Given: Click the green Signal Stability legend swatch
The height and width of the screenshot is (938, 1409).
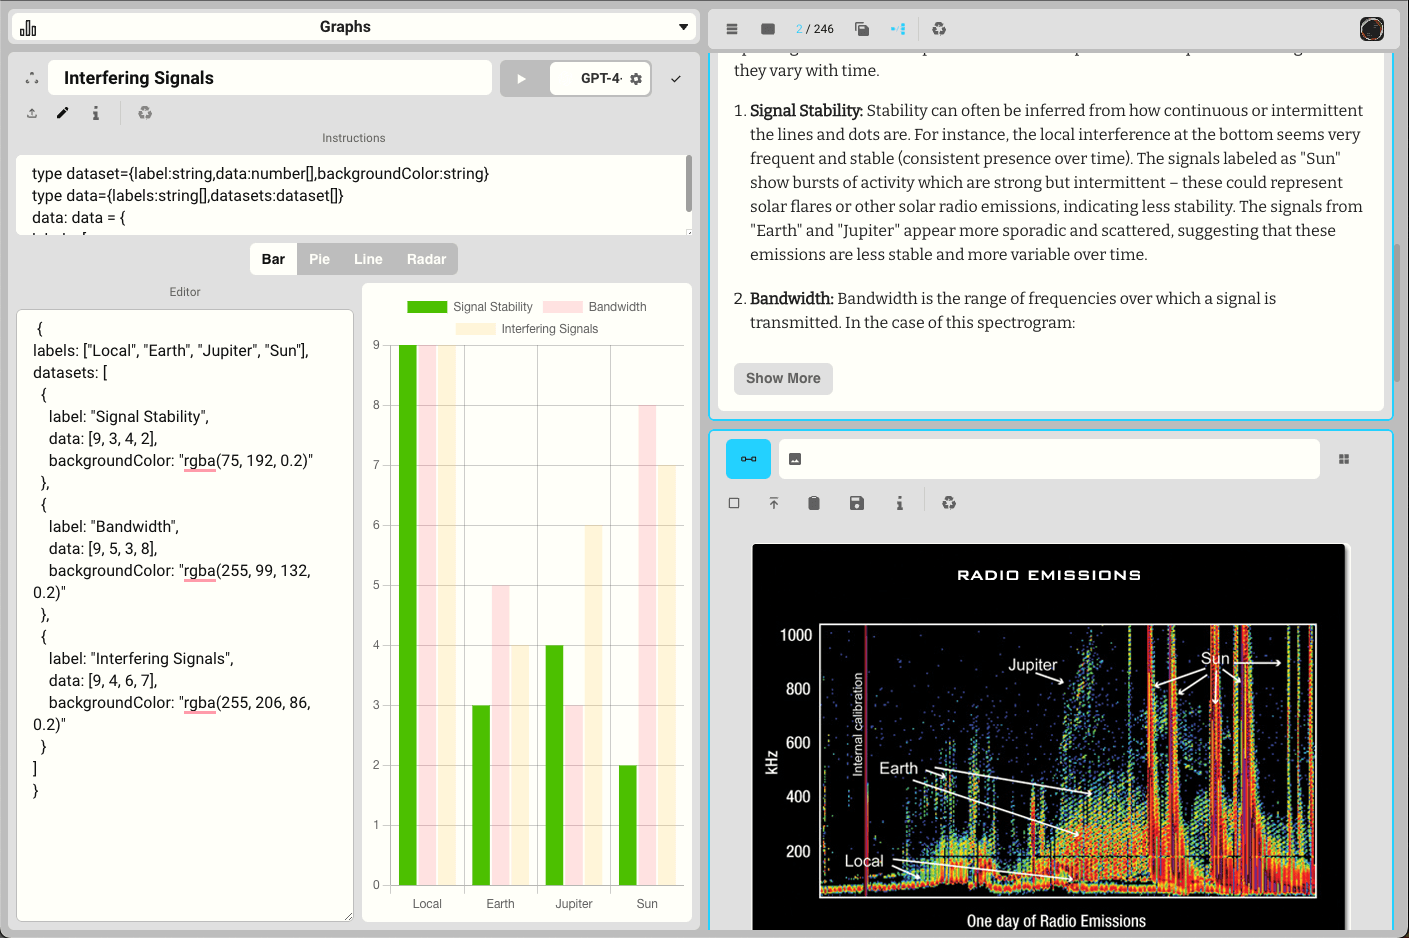Looking at the screenshot, I should pos(427,307).
